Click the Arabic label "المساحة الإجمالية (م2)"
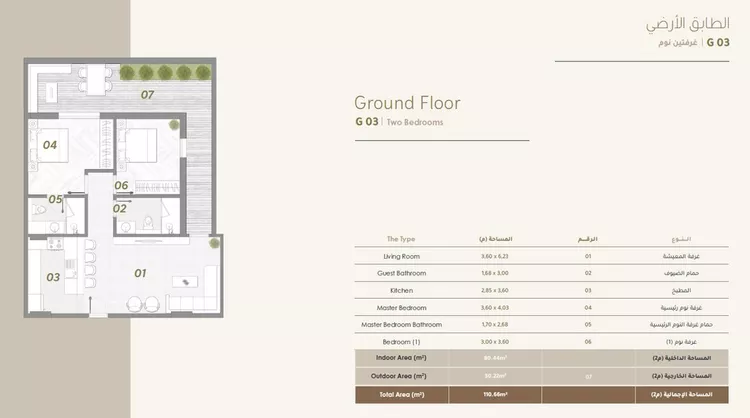 coord(682,395)
